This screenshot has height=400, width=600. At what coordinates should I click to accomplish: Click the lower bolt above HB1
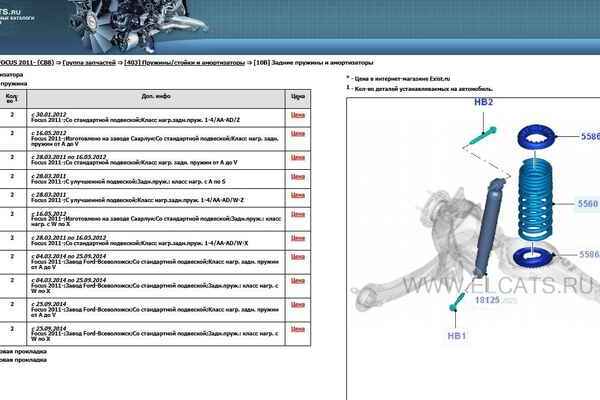(x=457, y=300)
